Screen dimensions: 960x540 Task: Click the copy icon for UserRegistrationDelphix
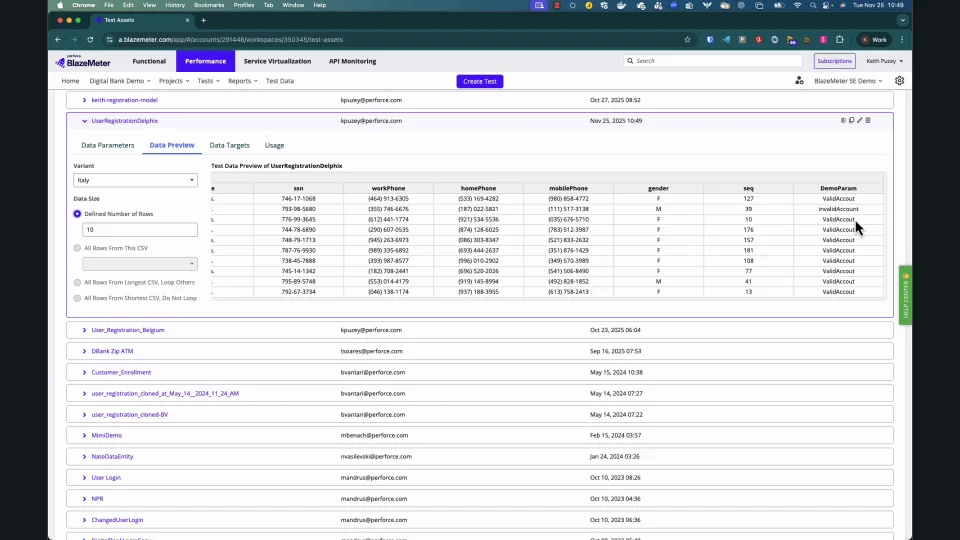pyautogui.click(x=851, y=120)
